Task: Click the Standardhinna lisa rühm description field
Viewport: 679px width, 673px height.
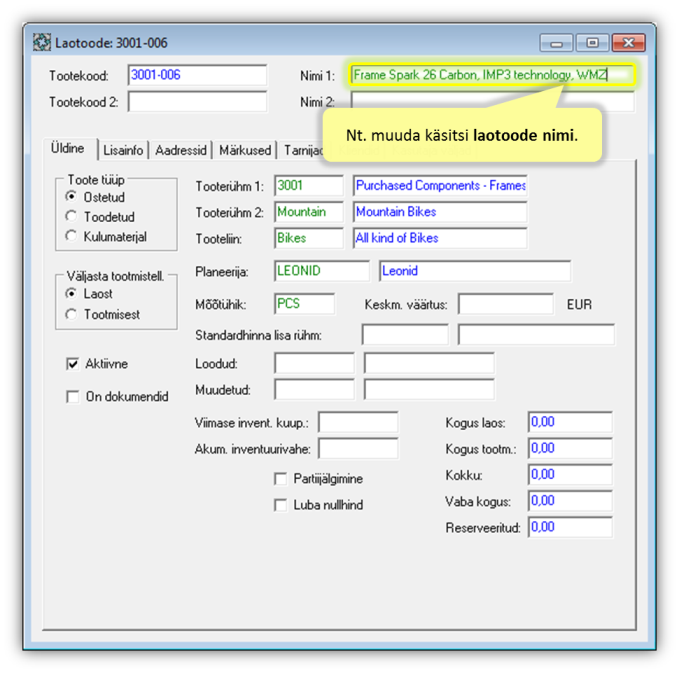Action: (537, 335)
